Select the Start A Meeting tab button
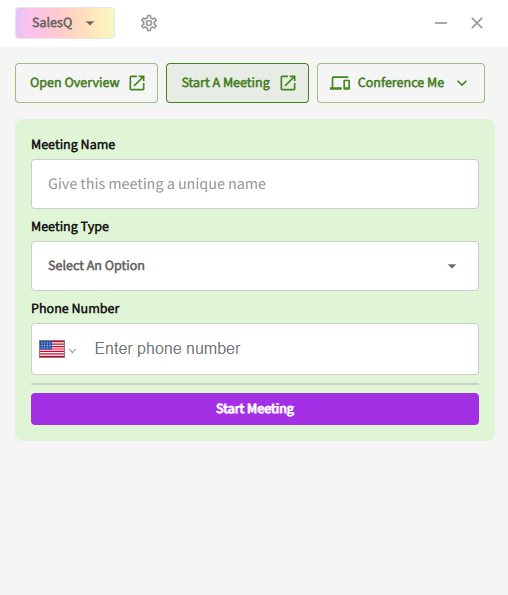This screenshot has width=508, height=595. (237, 83)
